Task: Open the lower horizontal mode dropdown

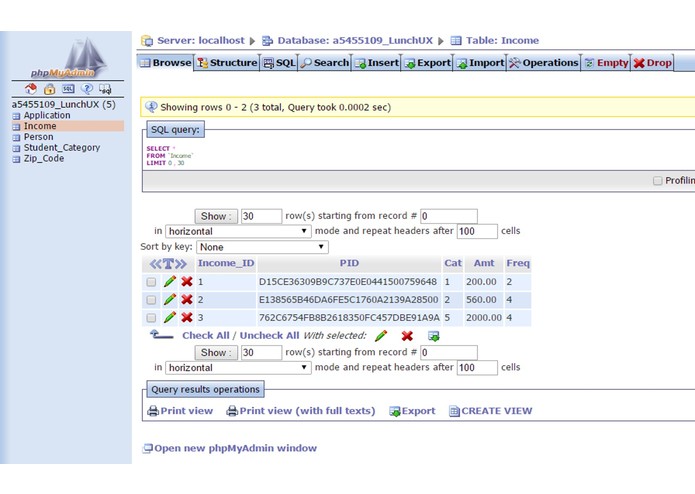Action: pyautogui.click(x=238, y=368)
